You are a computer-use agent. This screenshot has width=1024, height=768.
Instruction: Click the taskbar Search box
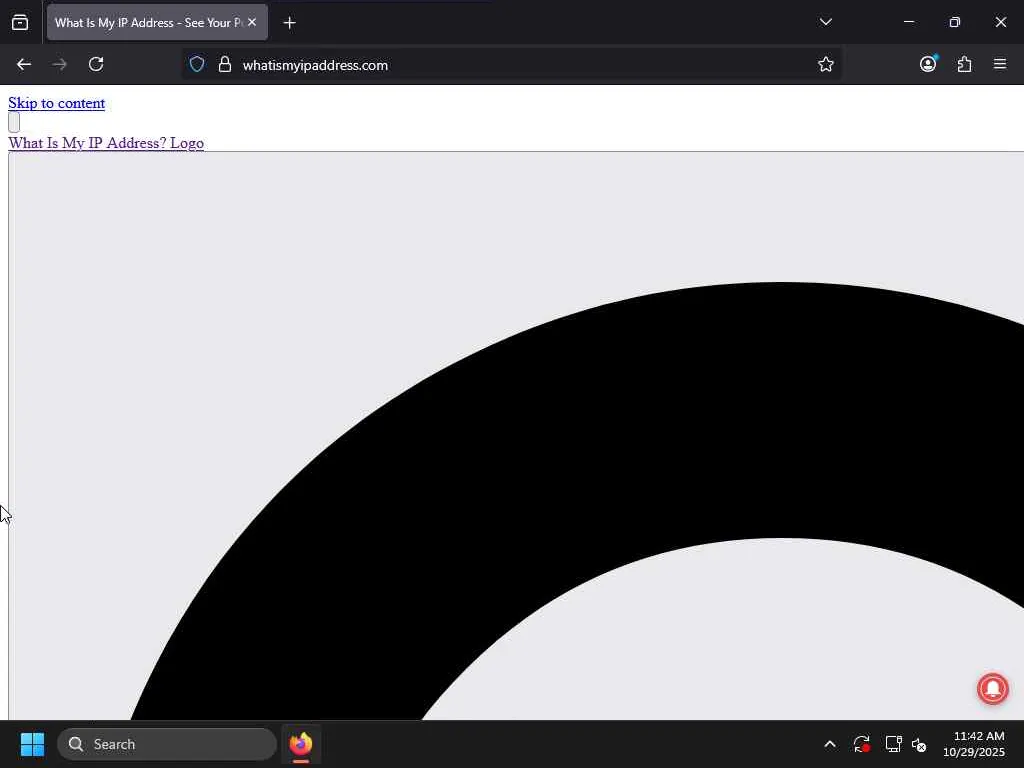tap(167, 744)
